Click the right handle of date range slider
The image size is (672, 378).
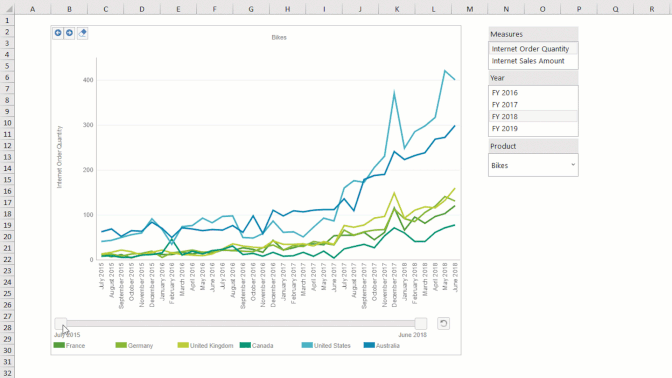point(421,324)
